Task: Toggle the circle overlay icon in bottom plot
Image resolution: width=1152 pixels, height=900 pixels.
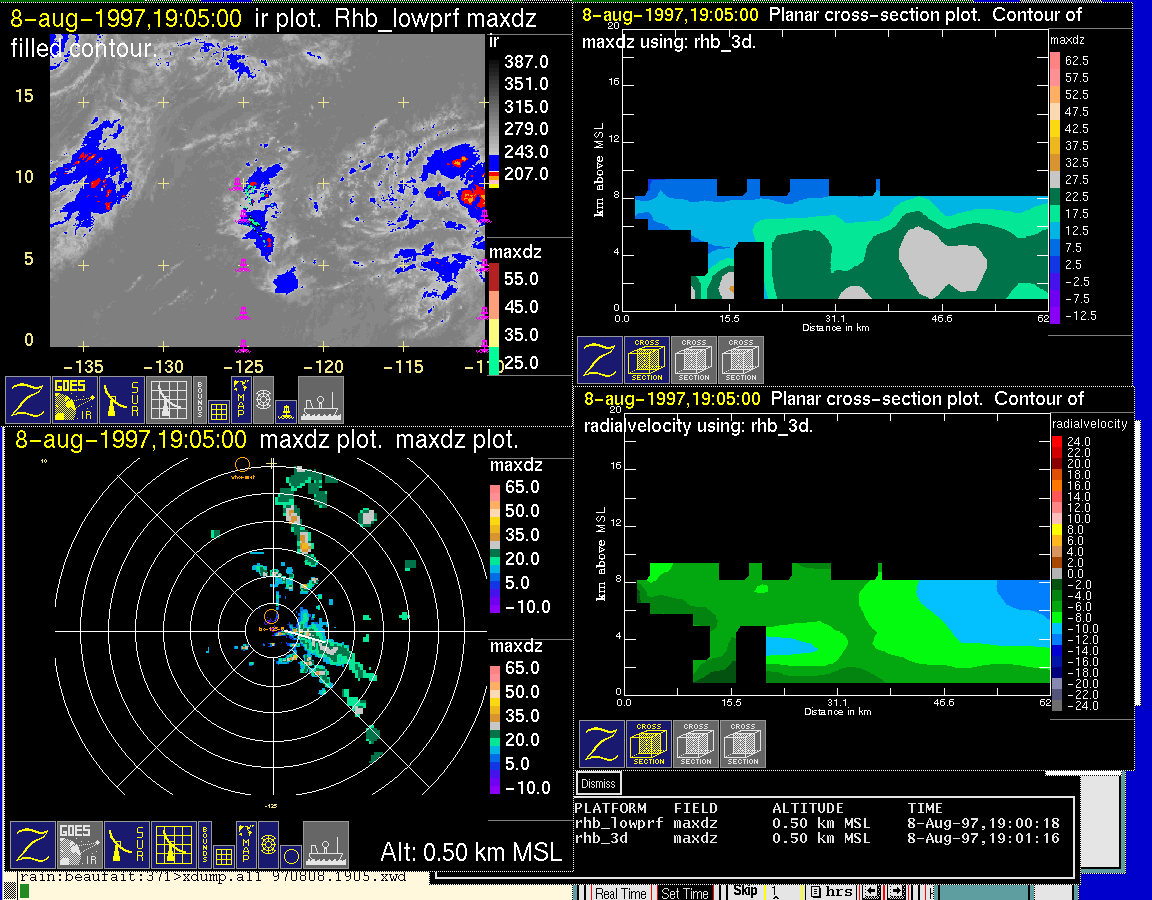Action: tap(290, 856)
